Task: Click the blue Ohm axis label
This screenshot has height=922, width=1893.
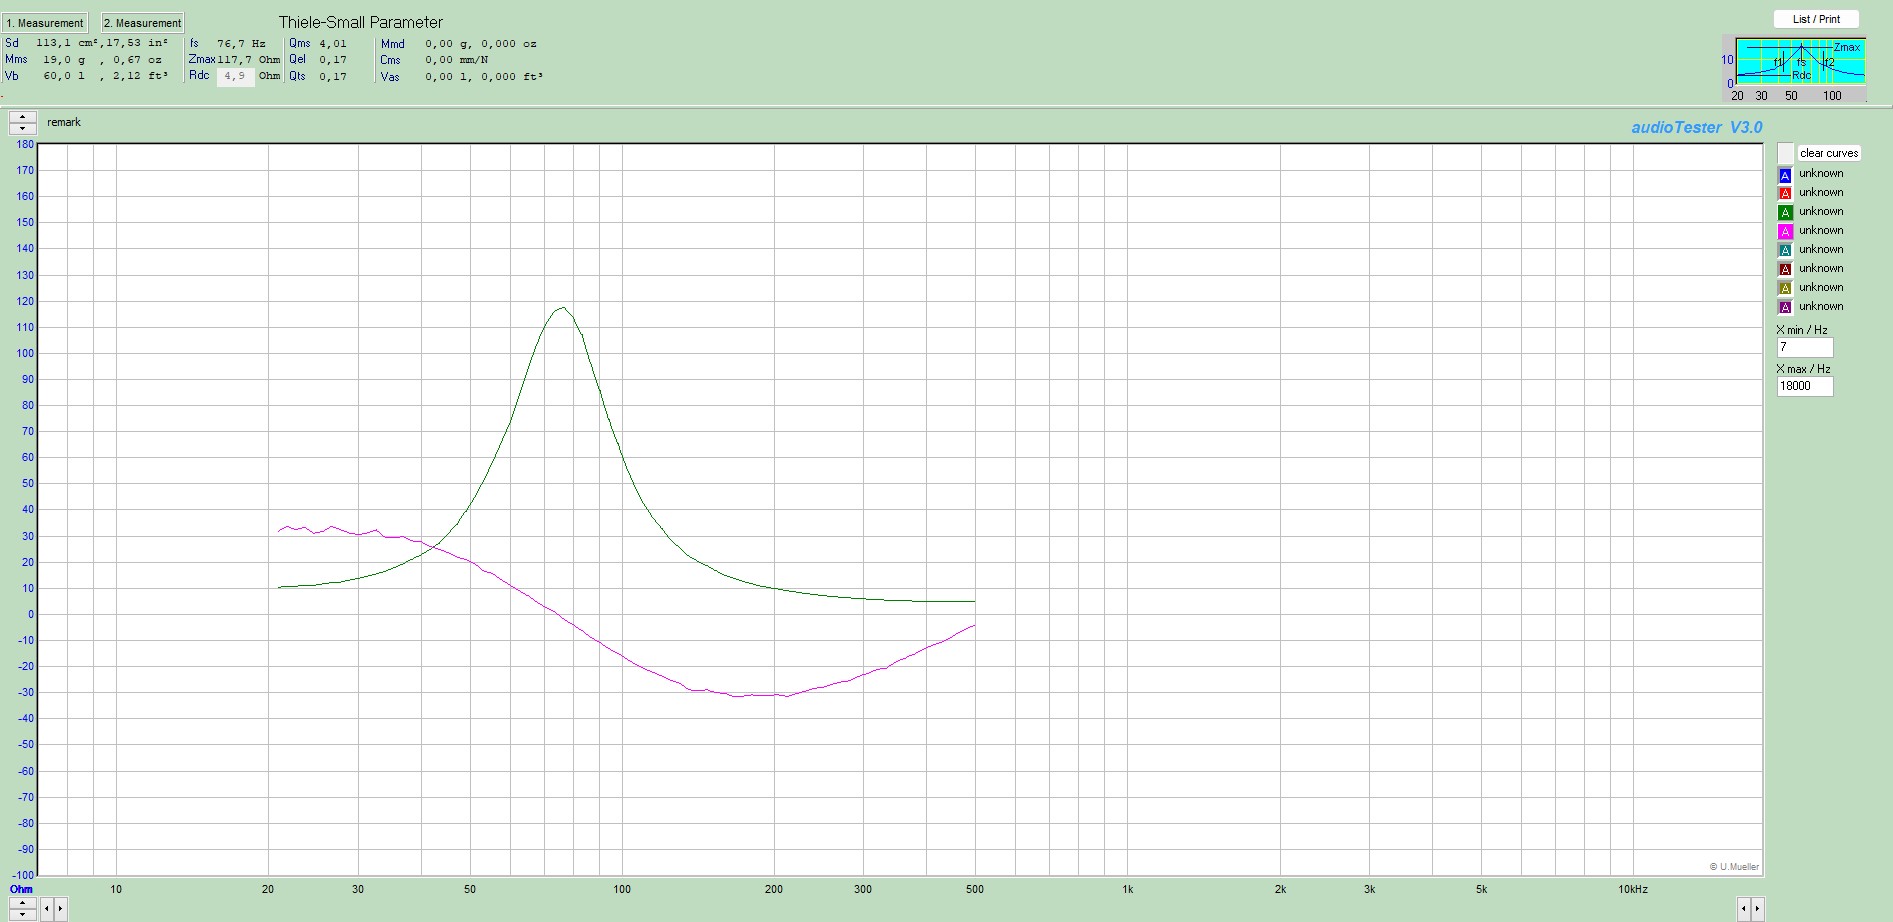Action: tap(21, 889)
